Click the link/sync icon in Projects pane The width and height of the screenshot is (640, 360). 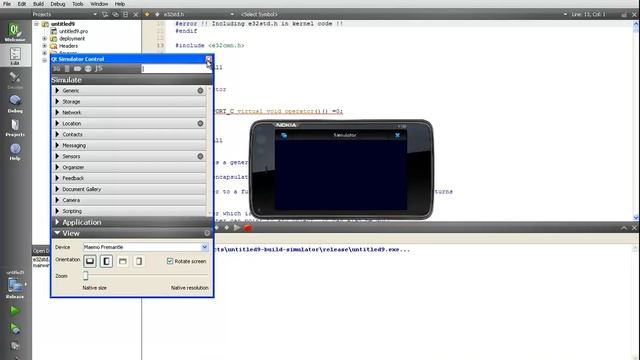115,14
